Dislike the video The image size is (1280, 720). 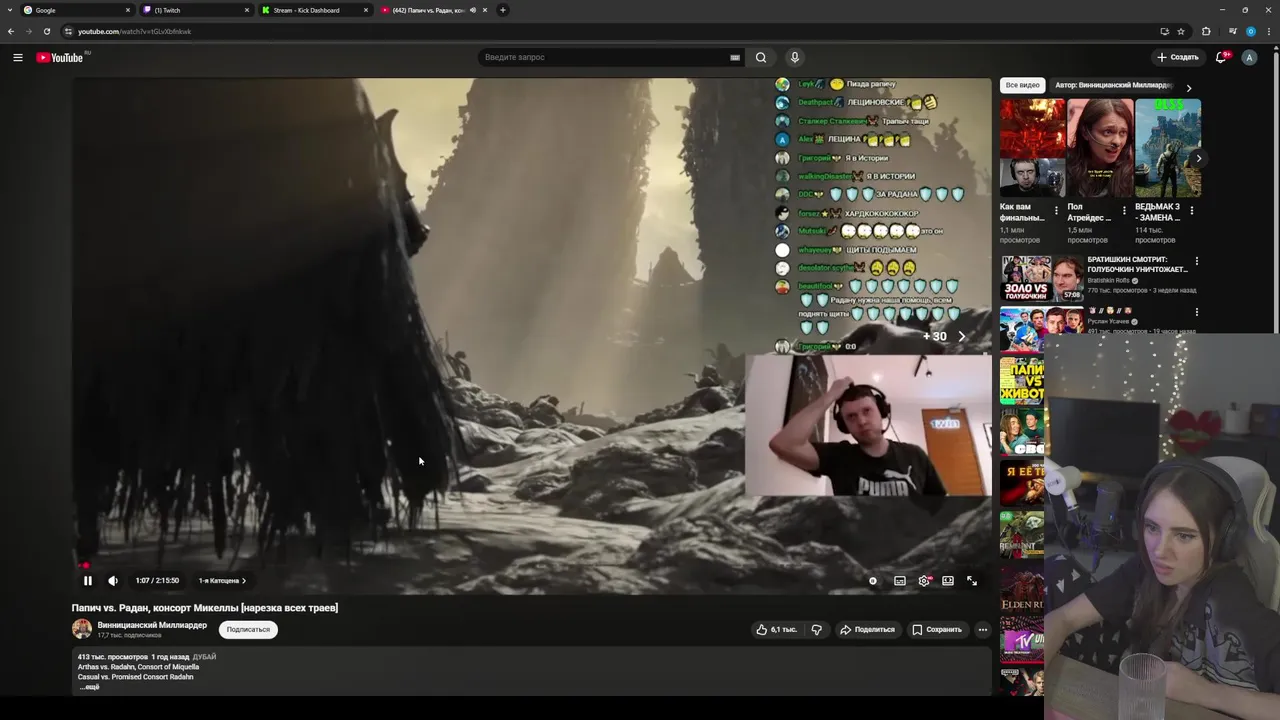tap(816, 630)
